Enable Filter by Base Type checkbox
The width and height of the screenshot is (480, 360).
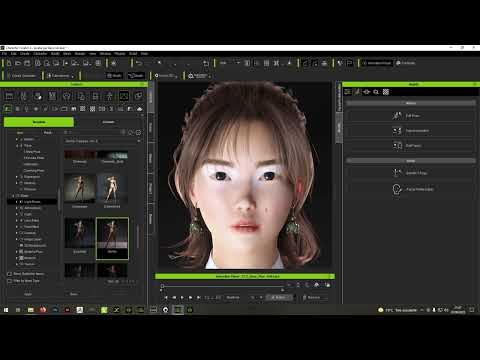9,281
